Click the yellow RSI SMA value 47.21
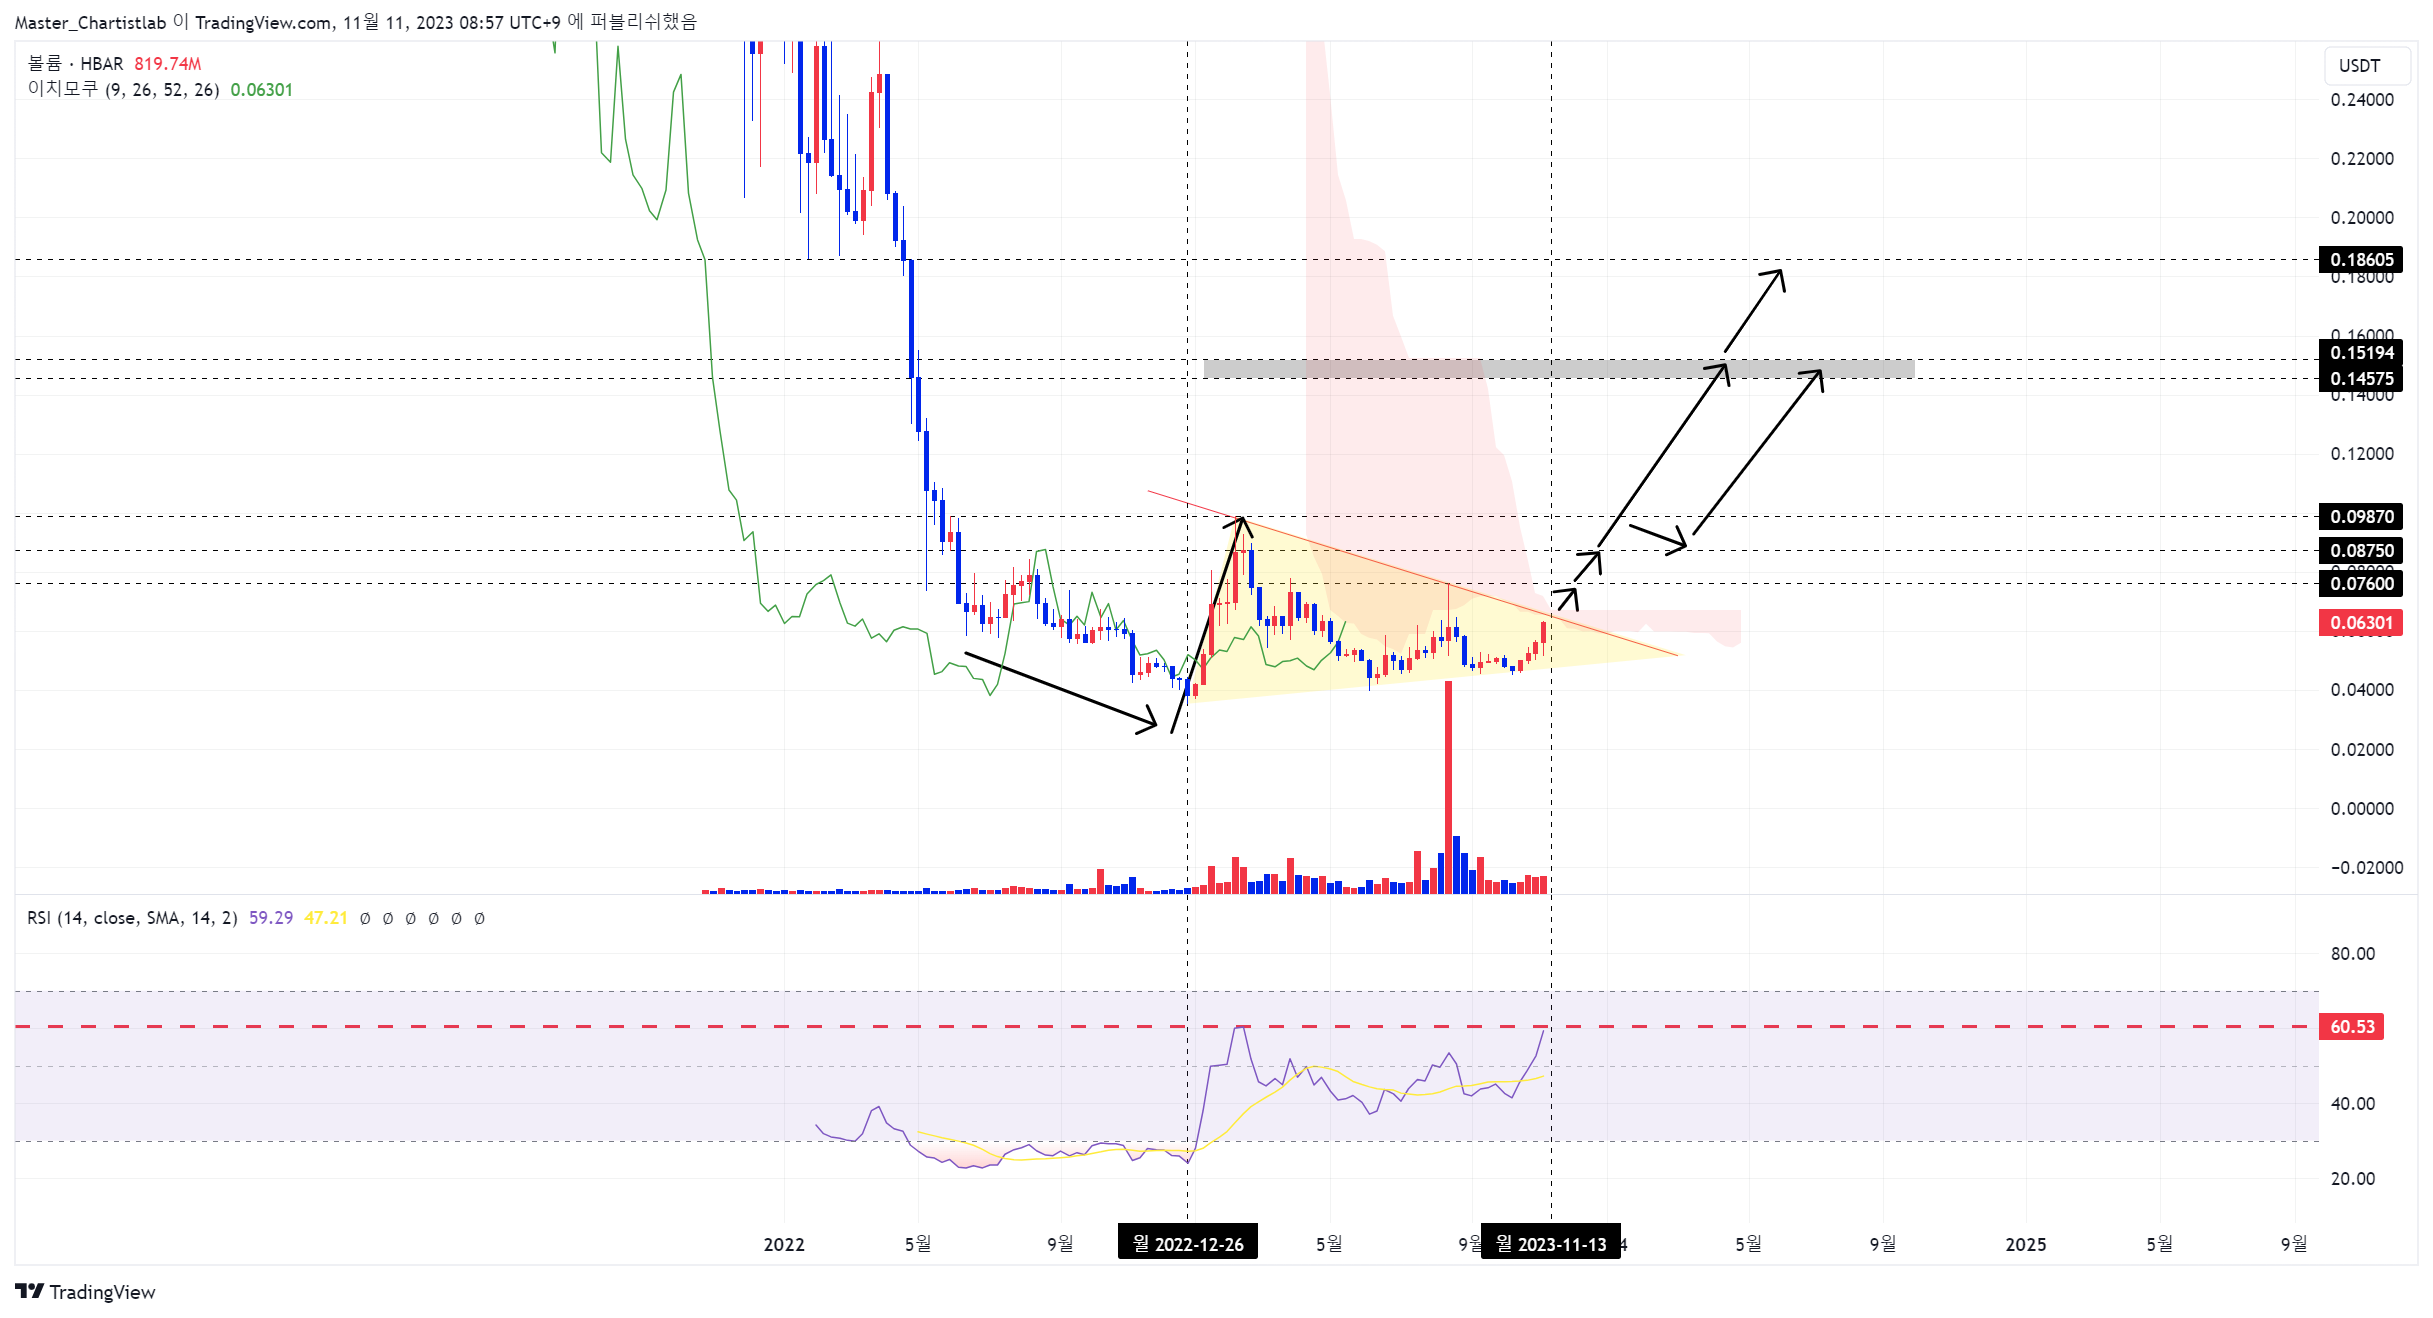The width and height of the screenshot is (2433, 1318). tap(326, 917)
